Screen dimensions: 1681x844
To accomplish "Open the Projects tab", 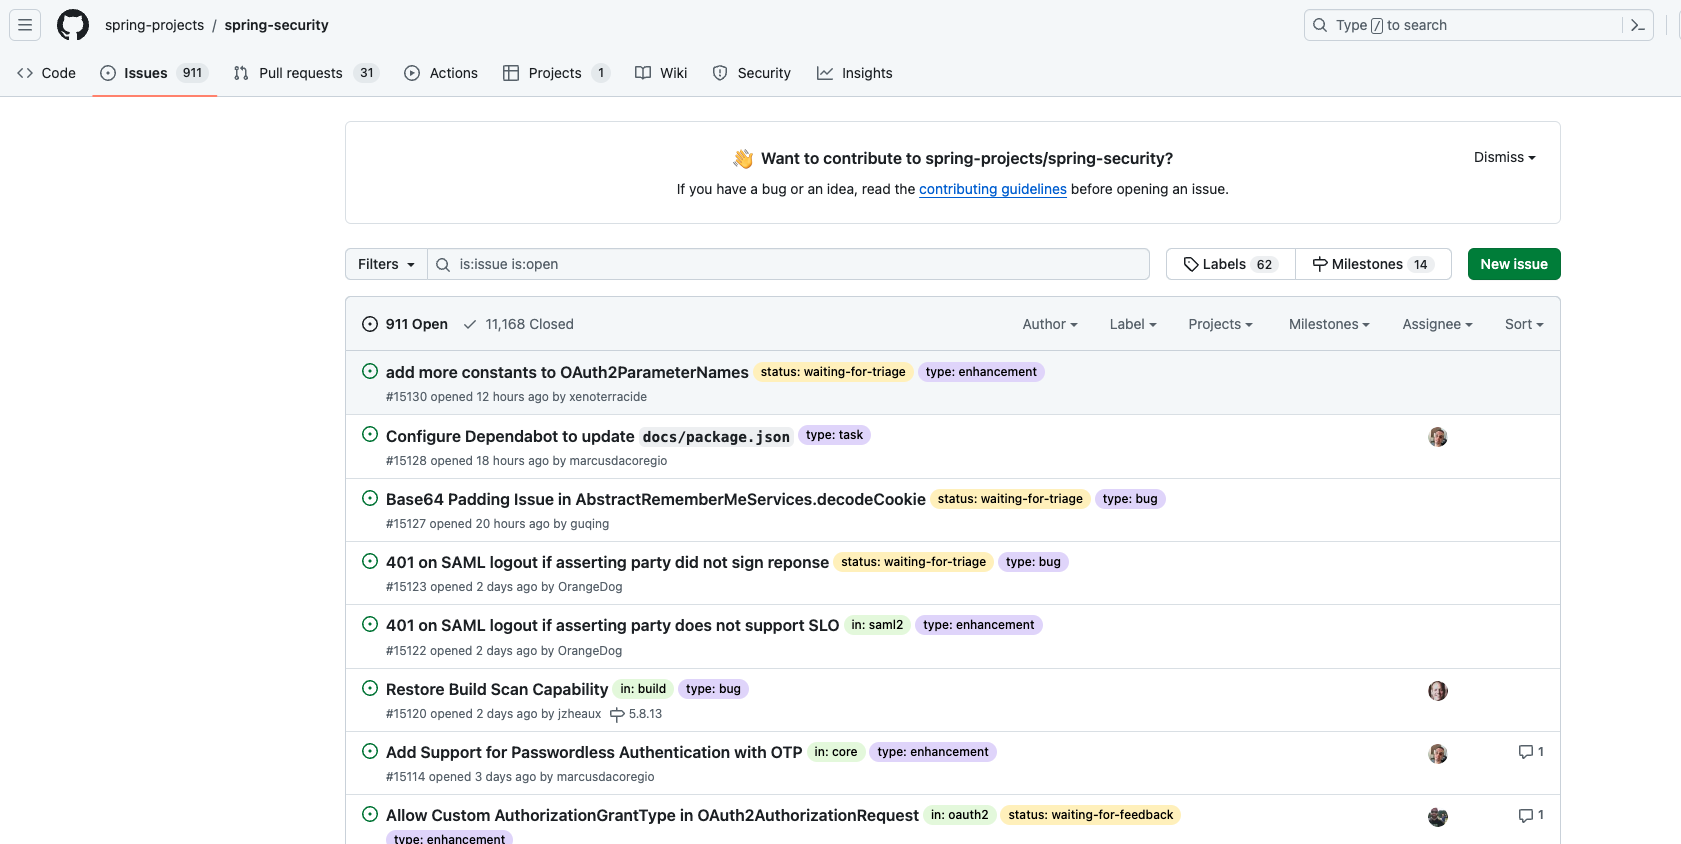I will click(x=556, y=73).
